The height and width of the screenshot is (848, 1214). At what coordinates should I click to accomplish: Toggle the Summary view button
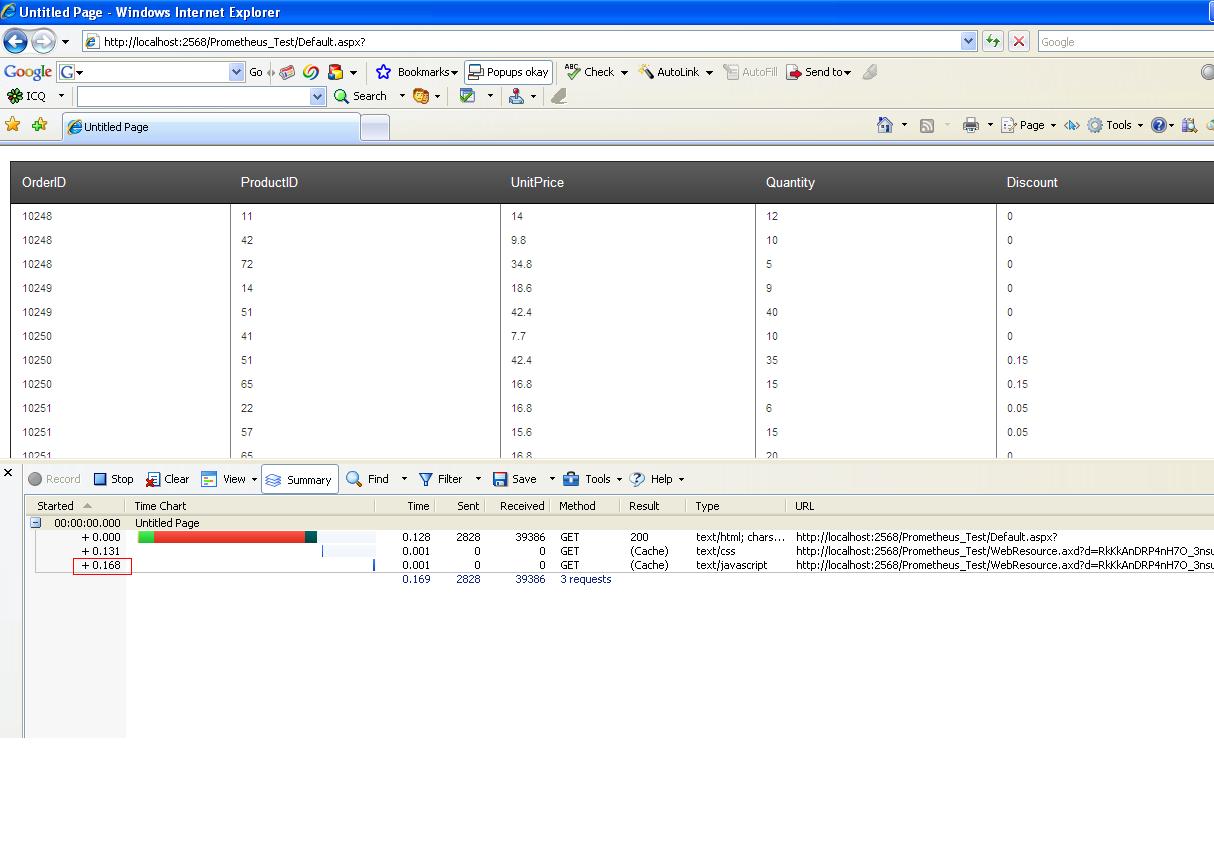click(x=299, y=479)
